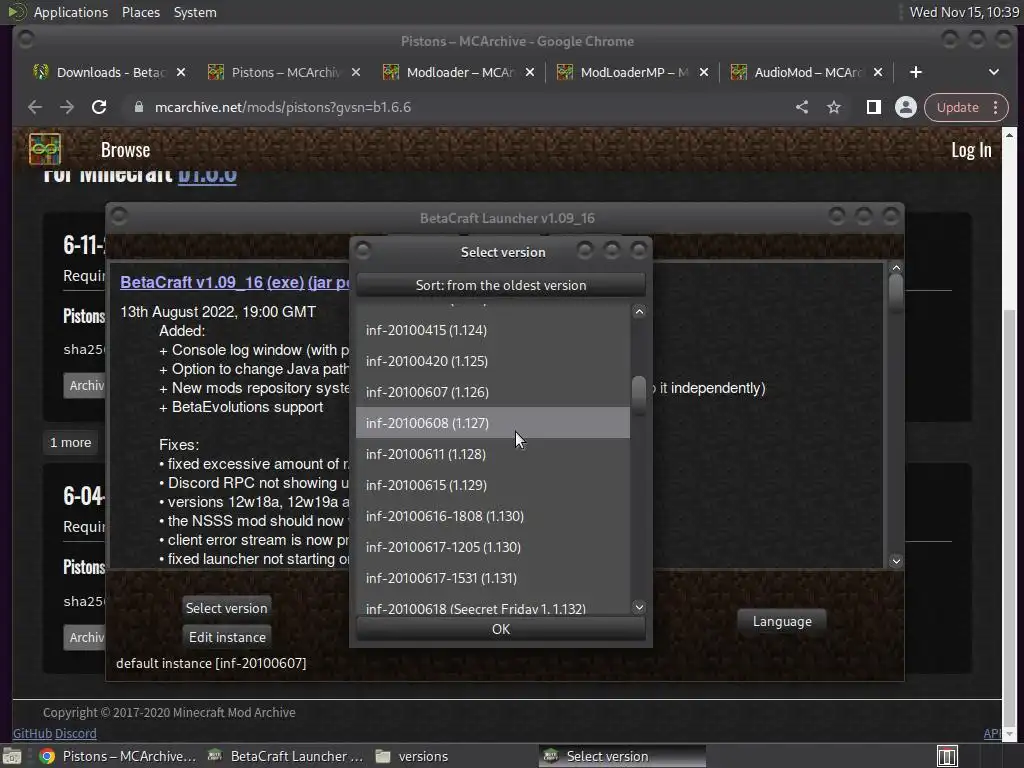
Task: Open the Chrome profile avatar
Action: [x=906, y=107]
